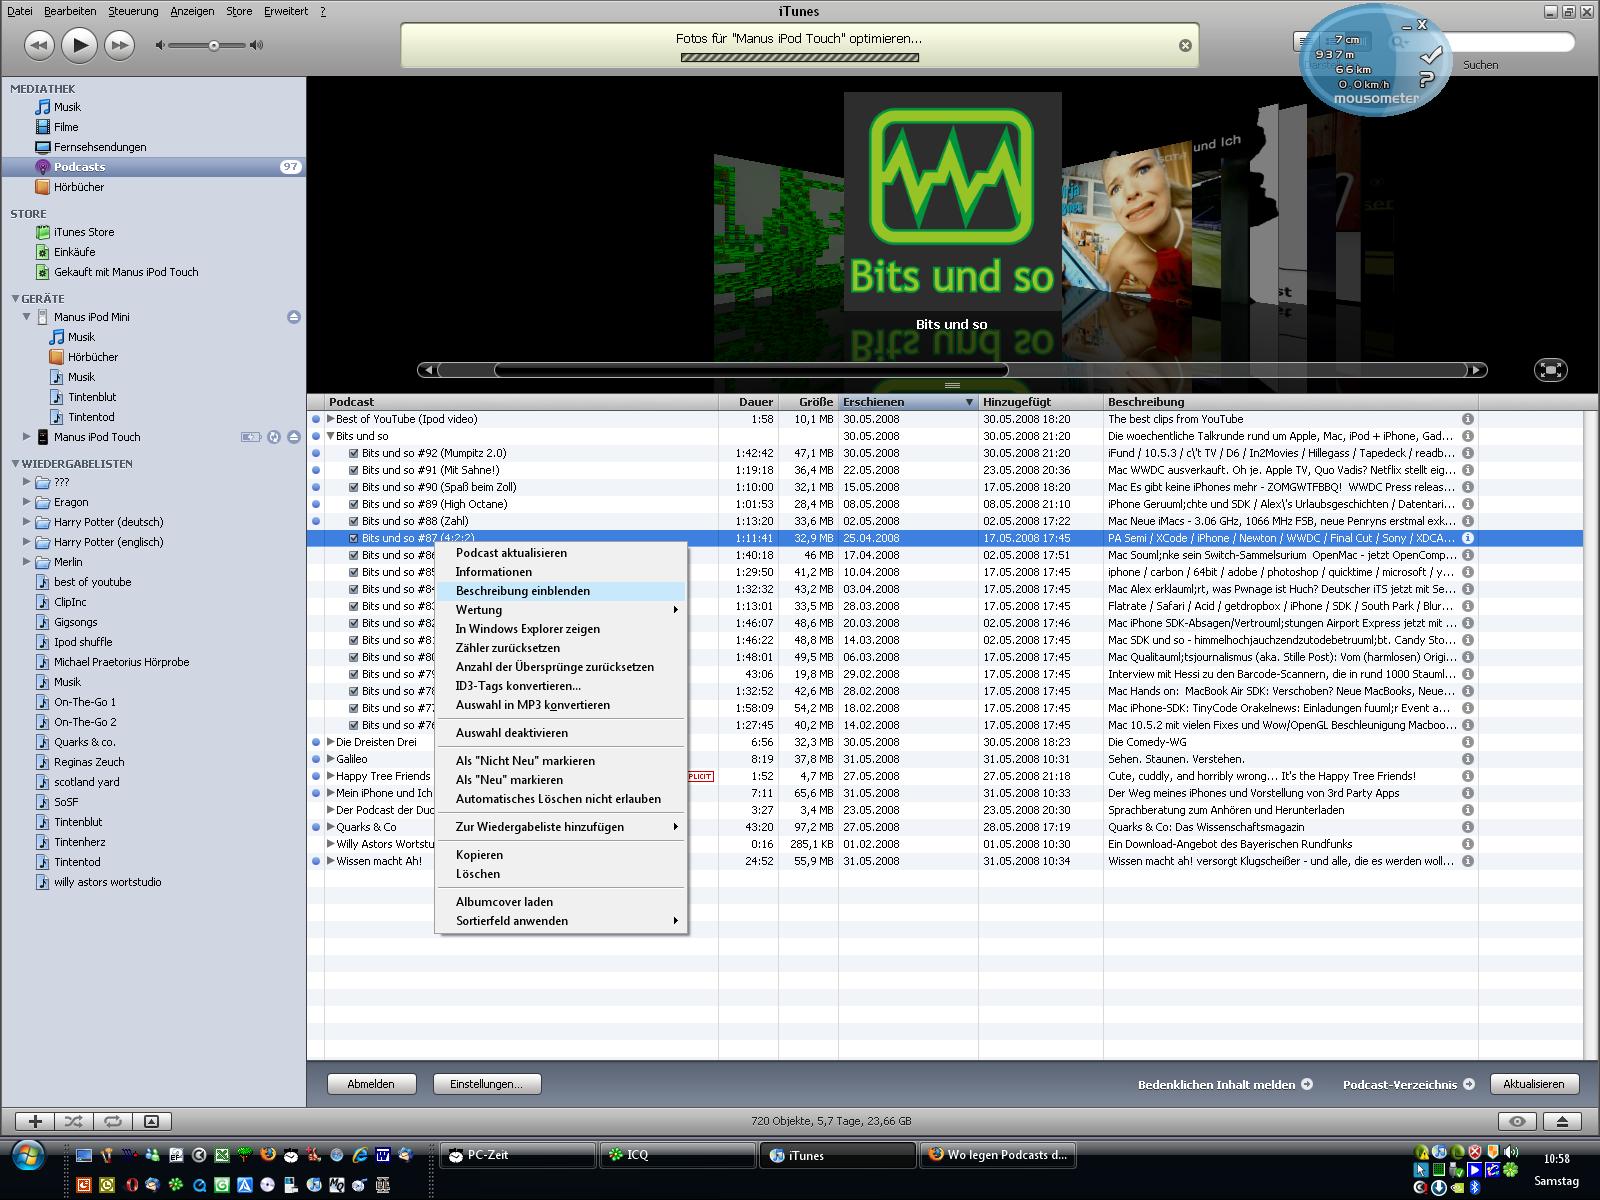
Task: Open Musik in Mediathek
Action: tap(67, 107)
